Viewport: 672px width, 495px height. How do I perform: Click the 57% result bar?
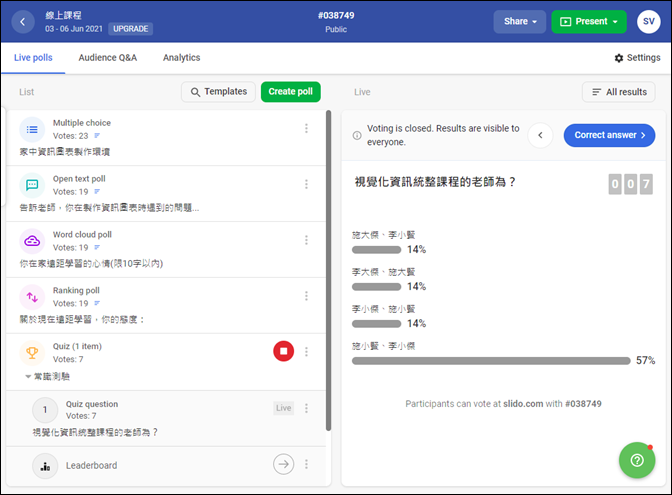click(x=491, y=361)
